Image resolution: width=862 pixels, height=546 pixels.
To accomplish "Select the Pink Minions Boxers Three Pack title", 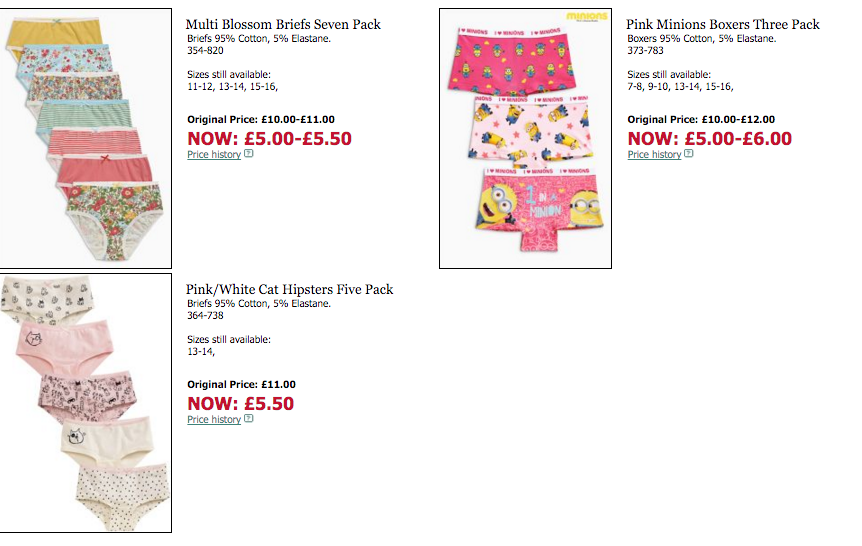I will [722, 24].
